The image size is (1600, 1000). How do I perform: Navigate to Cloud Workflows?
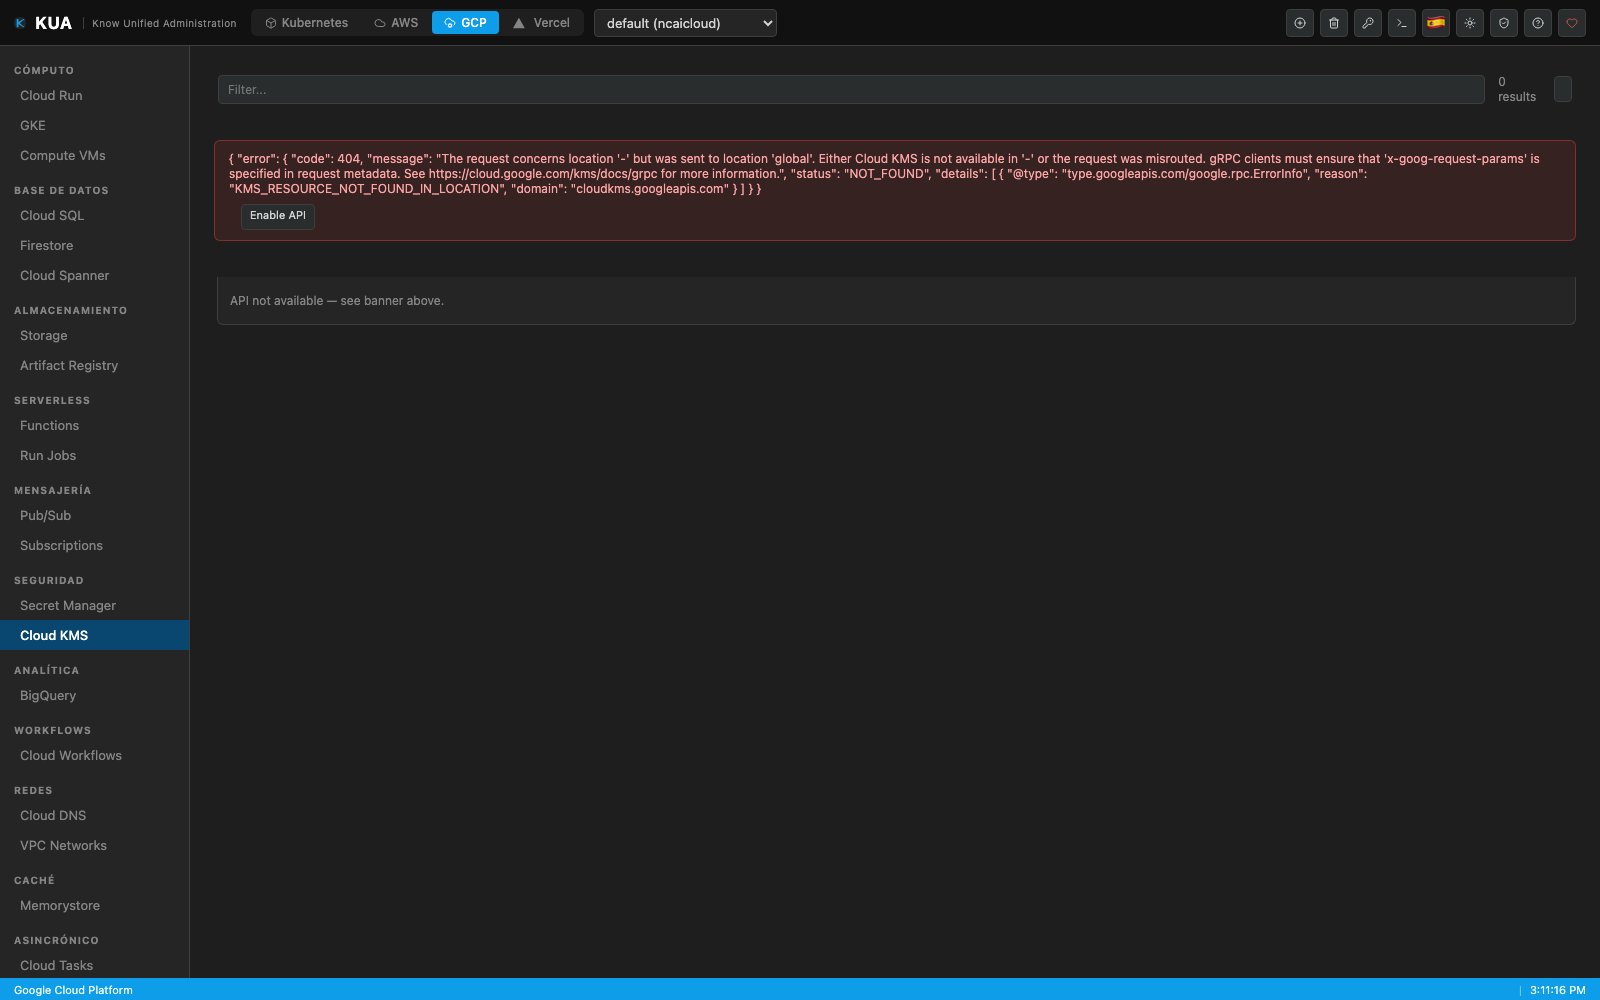(95, 756)
